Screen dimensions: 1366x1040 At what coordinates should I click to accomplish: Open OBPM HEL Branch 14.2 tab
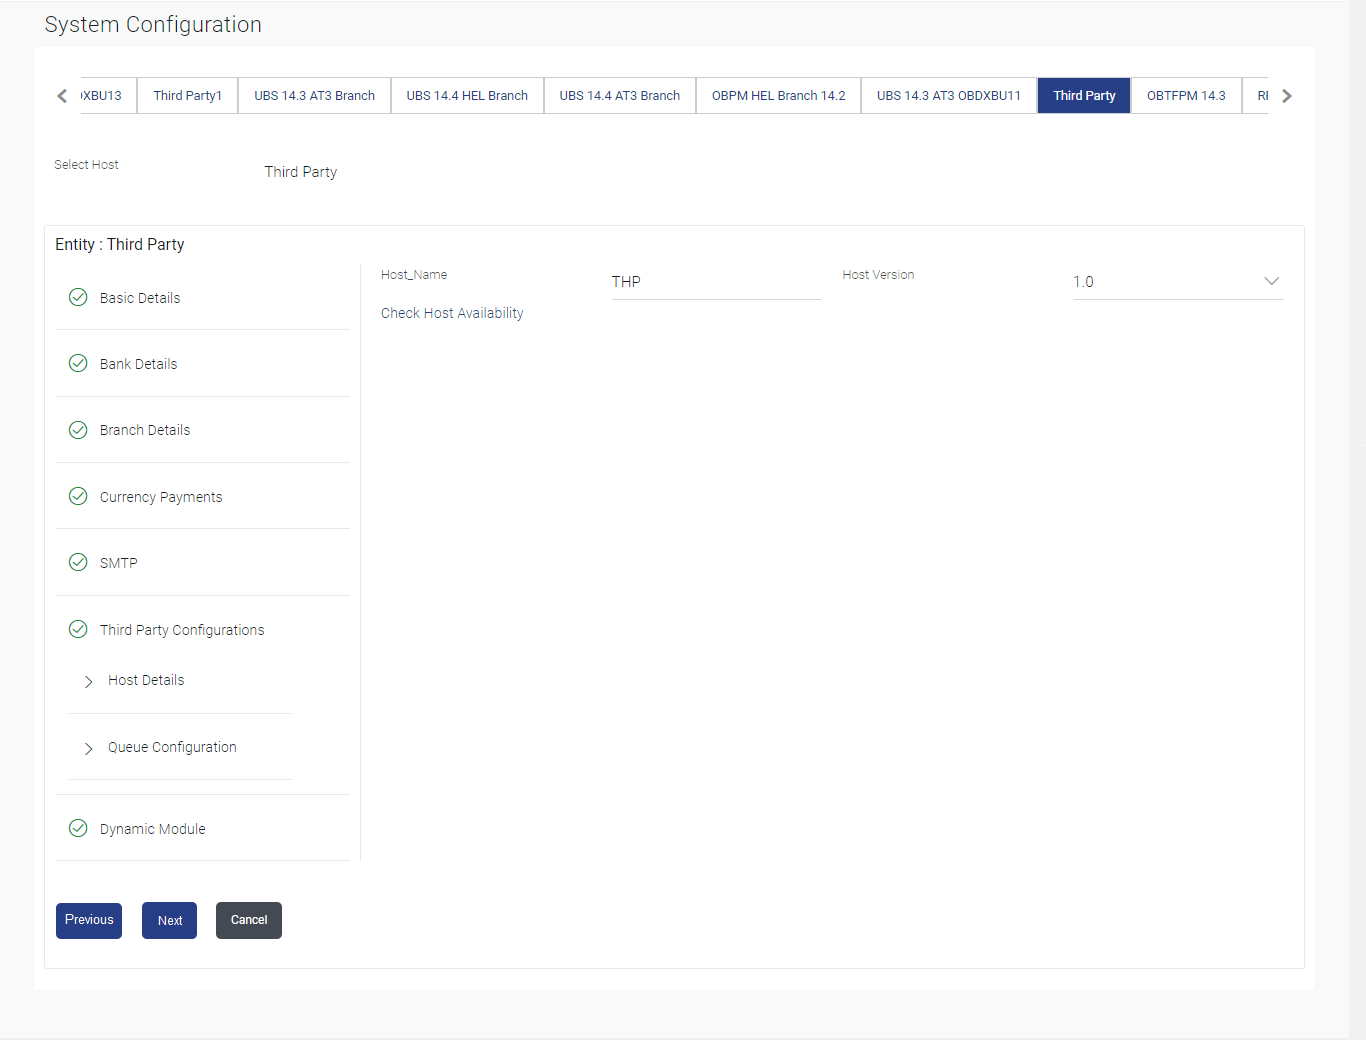(779, 96)
